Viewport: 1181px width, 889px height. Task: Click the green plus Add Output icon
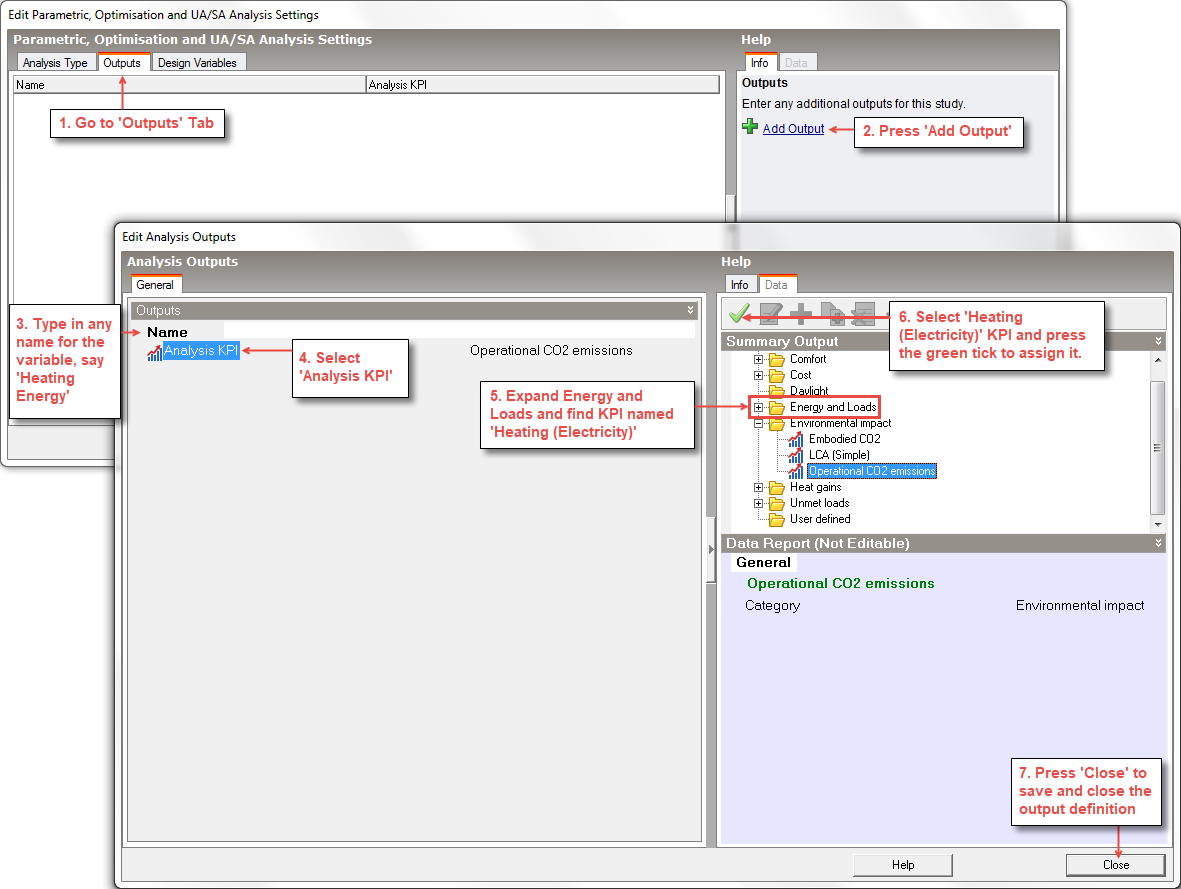[750, 127]
